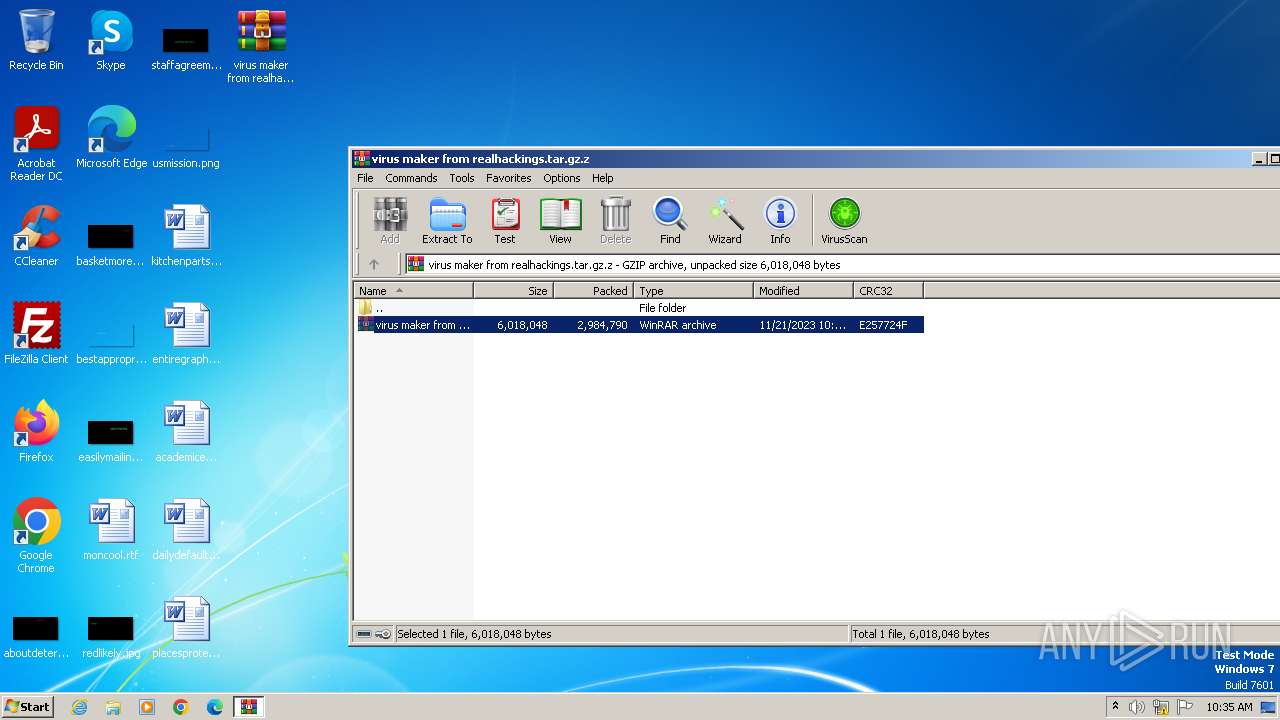Viewport: 1280px width, 720px height.
Task: Open the Favorites menu
Action: (x=509, y=178)
